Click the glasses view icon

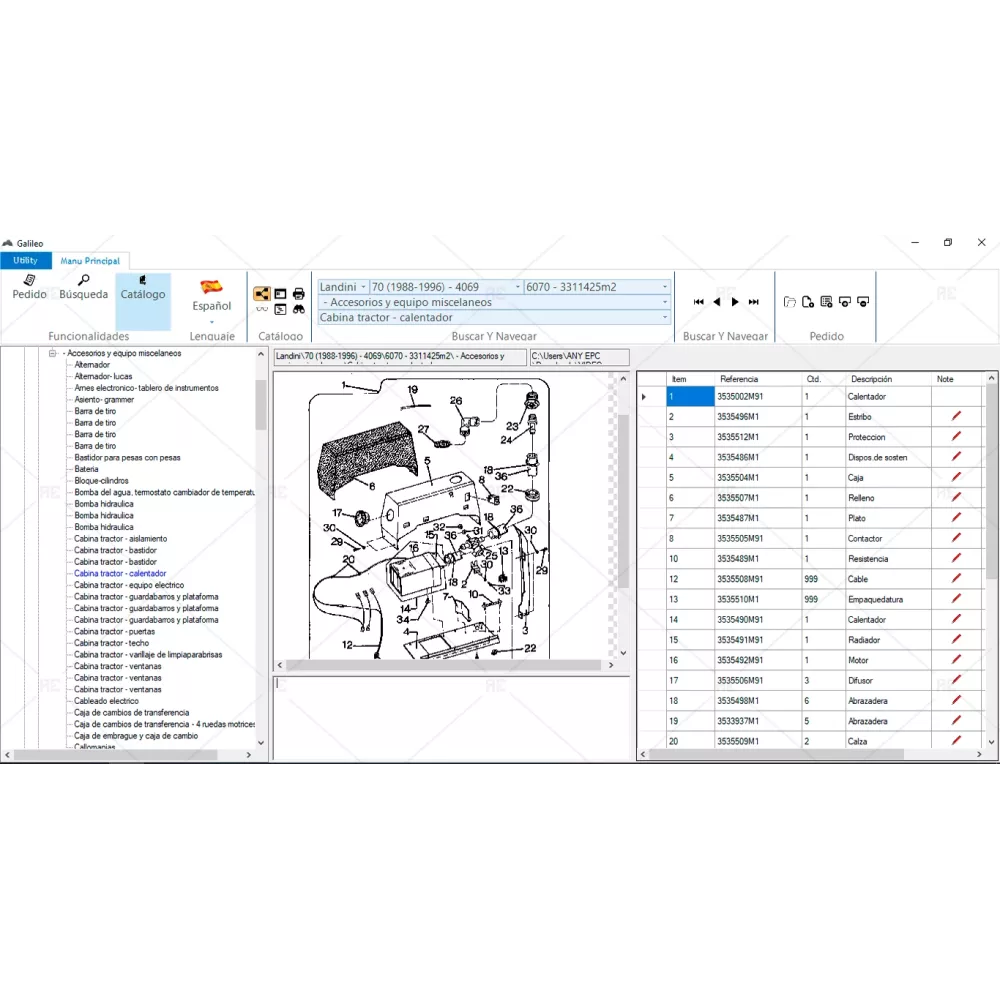pyautogui.click(x=261, y=310)
